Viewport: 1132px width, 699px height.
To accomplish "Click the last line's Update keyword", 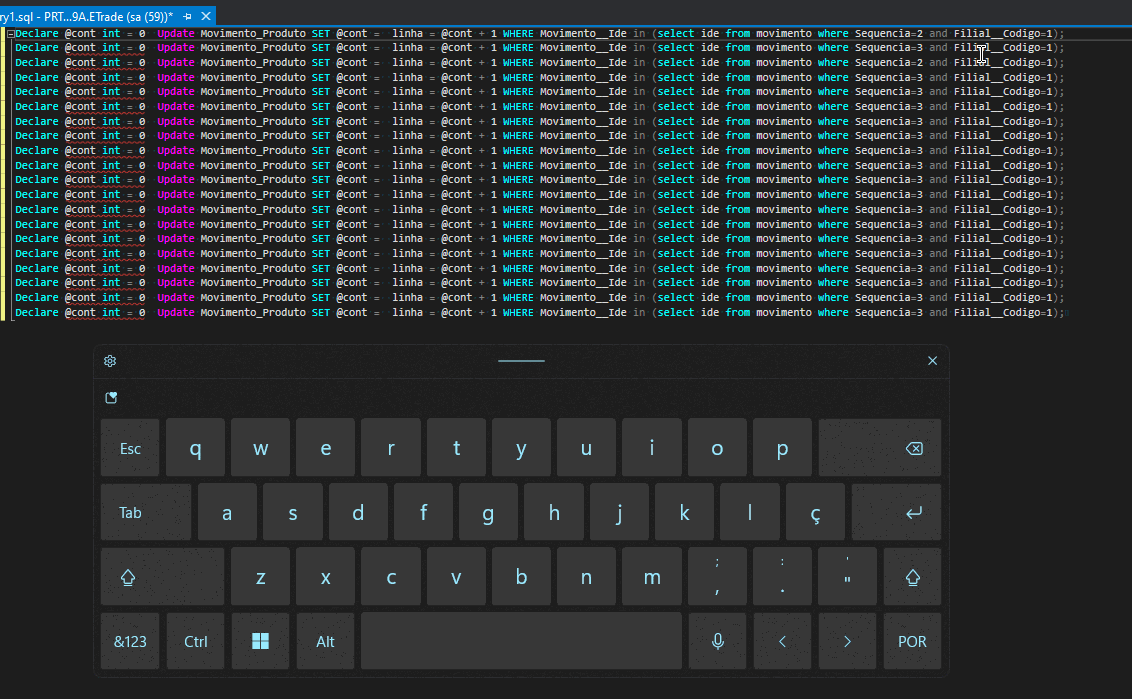I will point(176,313).
